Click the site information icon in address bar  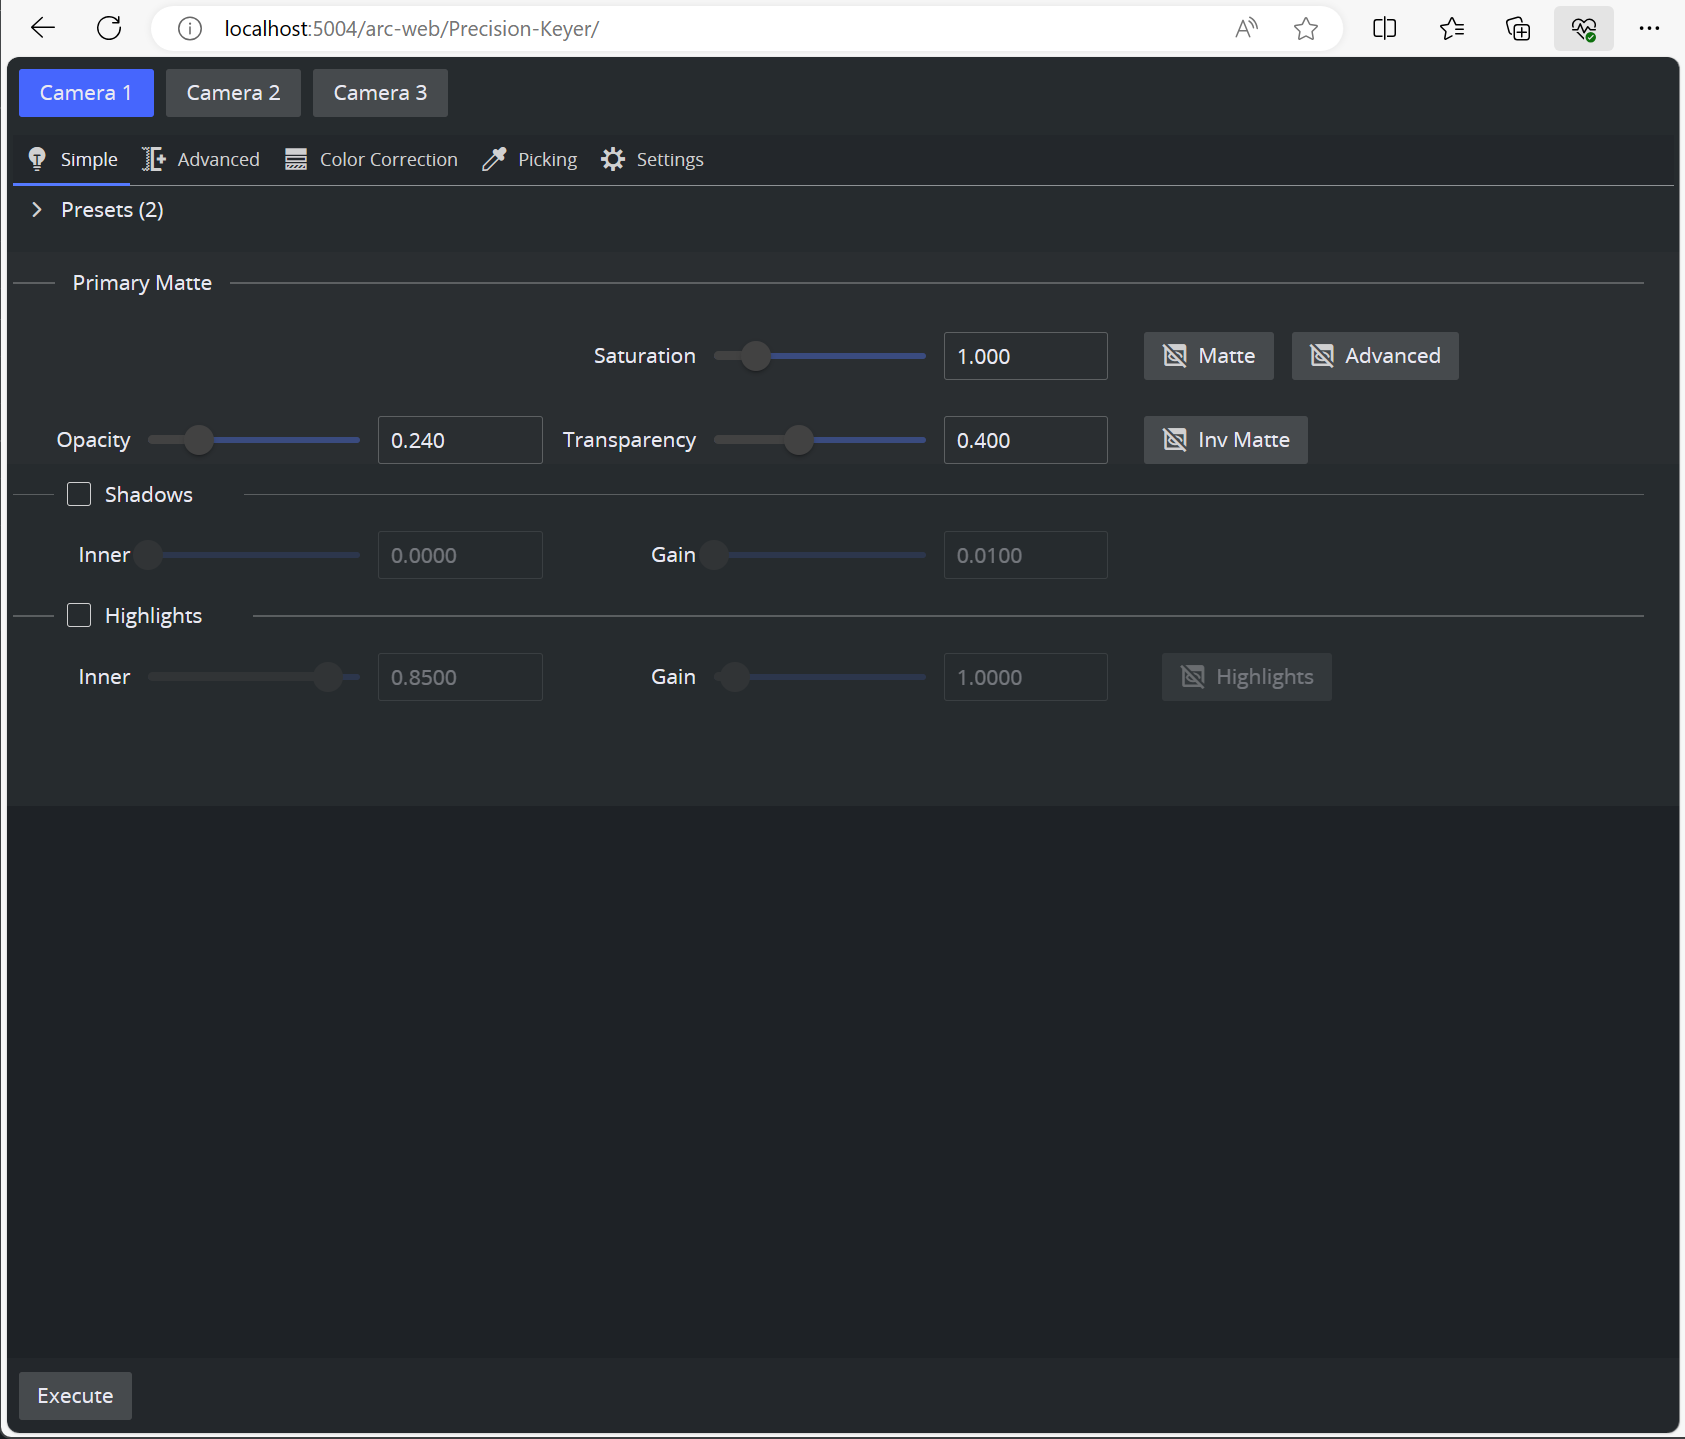[x=189, y=29]
